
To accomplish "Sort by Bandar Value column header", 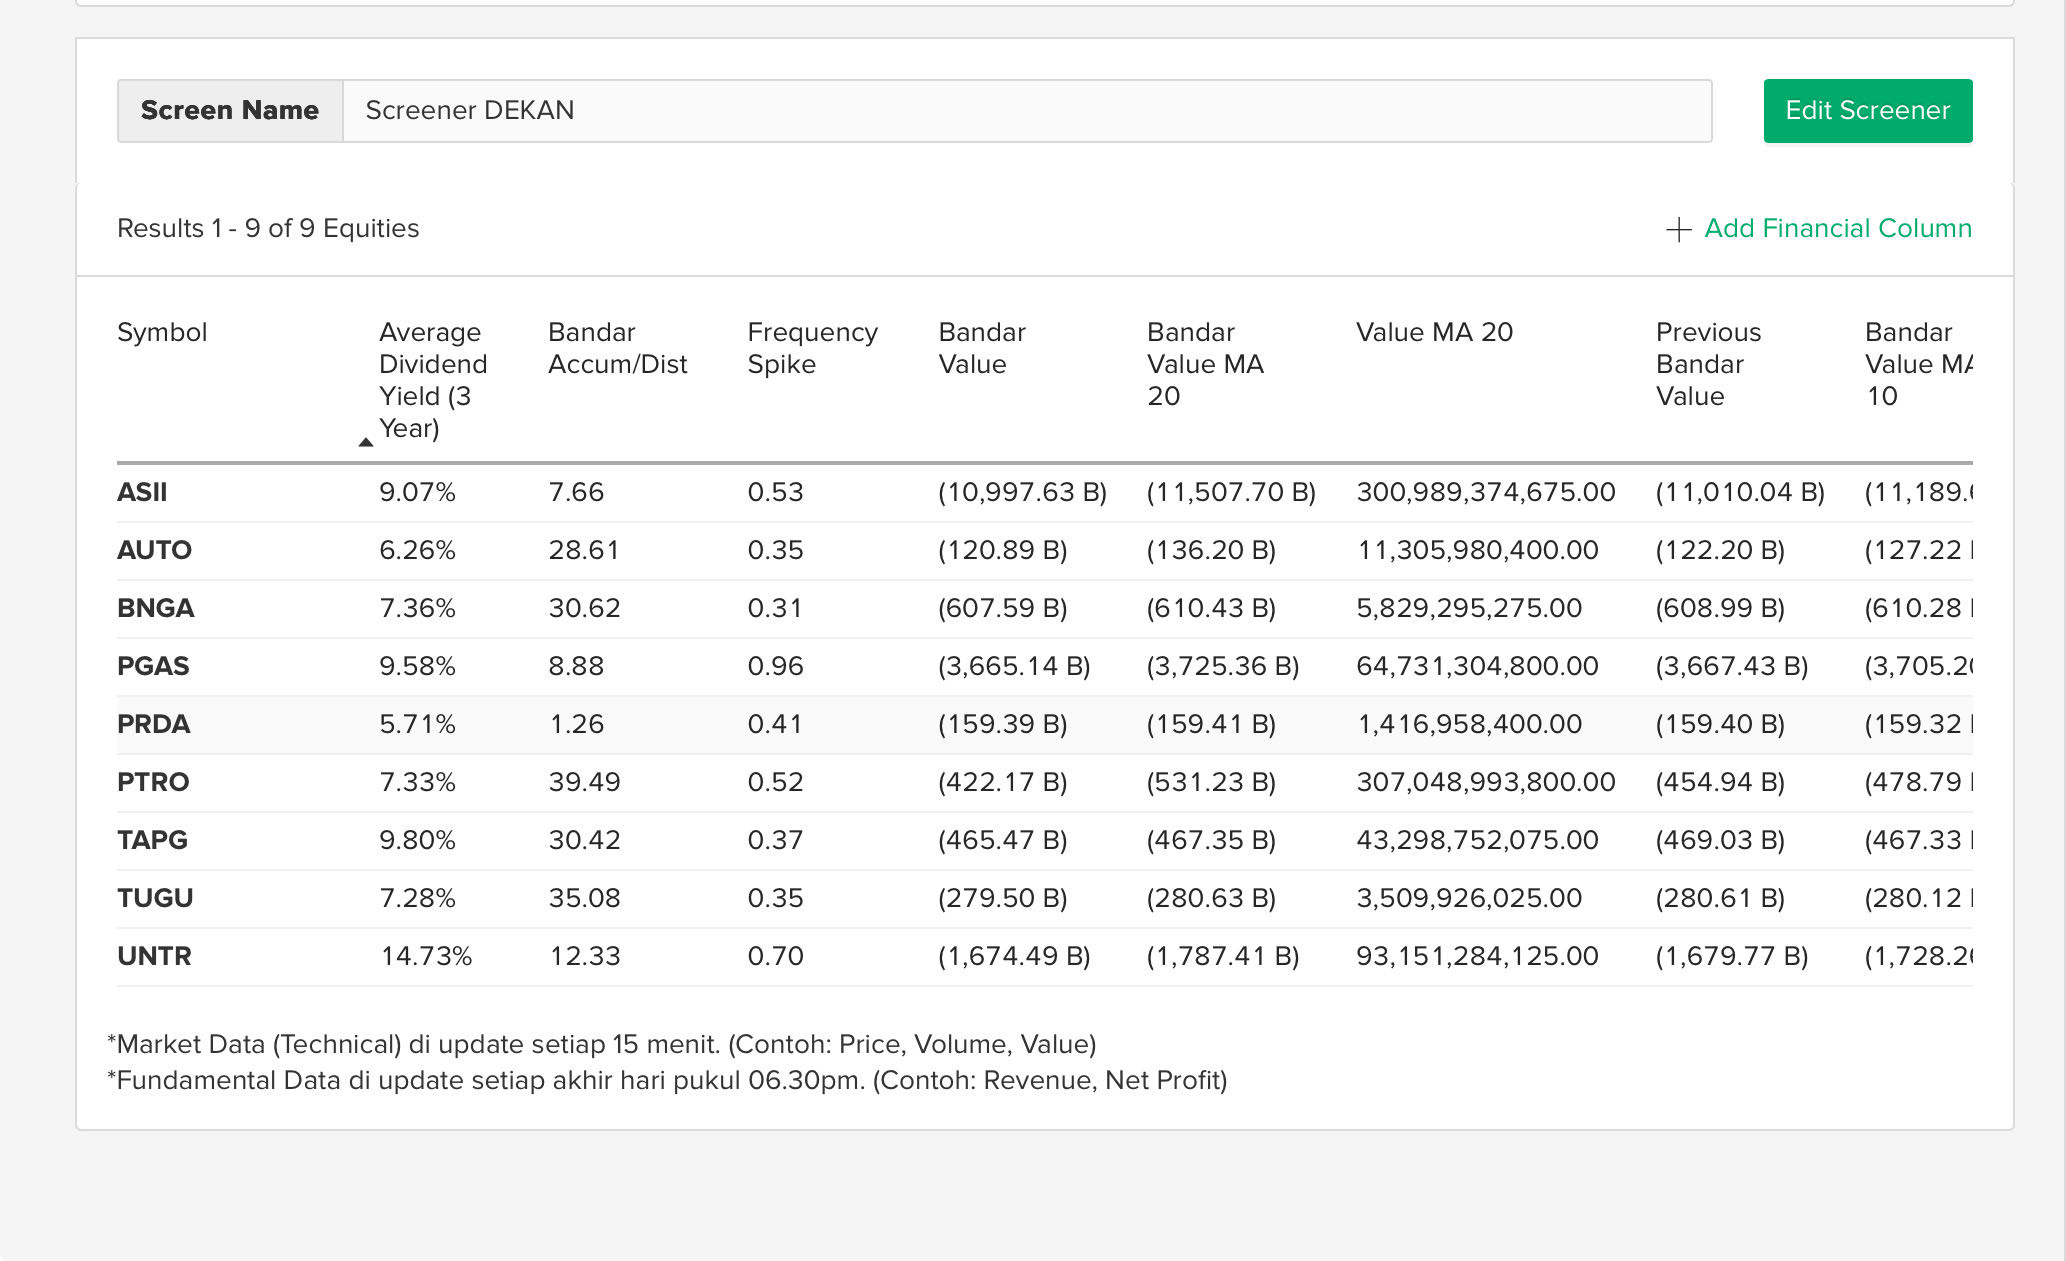I will (982, 348).
